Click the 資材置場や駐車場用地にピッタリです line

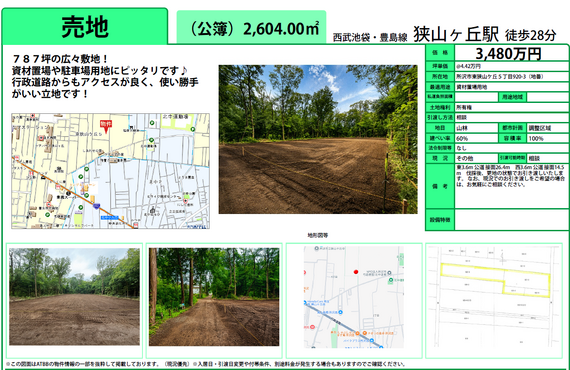100,70
